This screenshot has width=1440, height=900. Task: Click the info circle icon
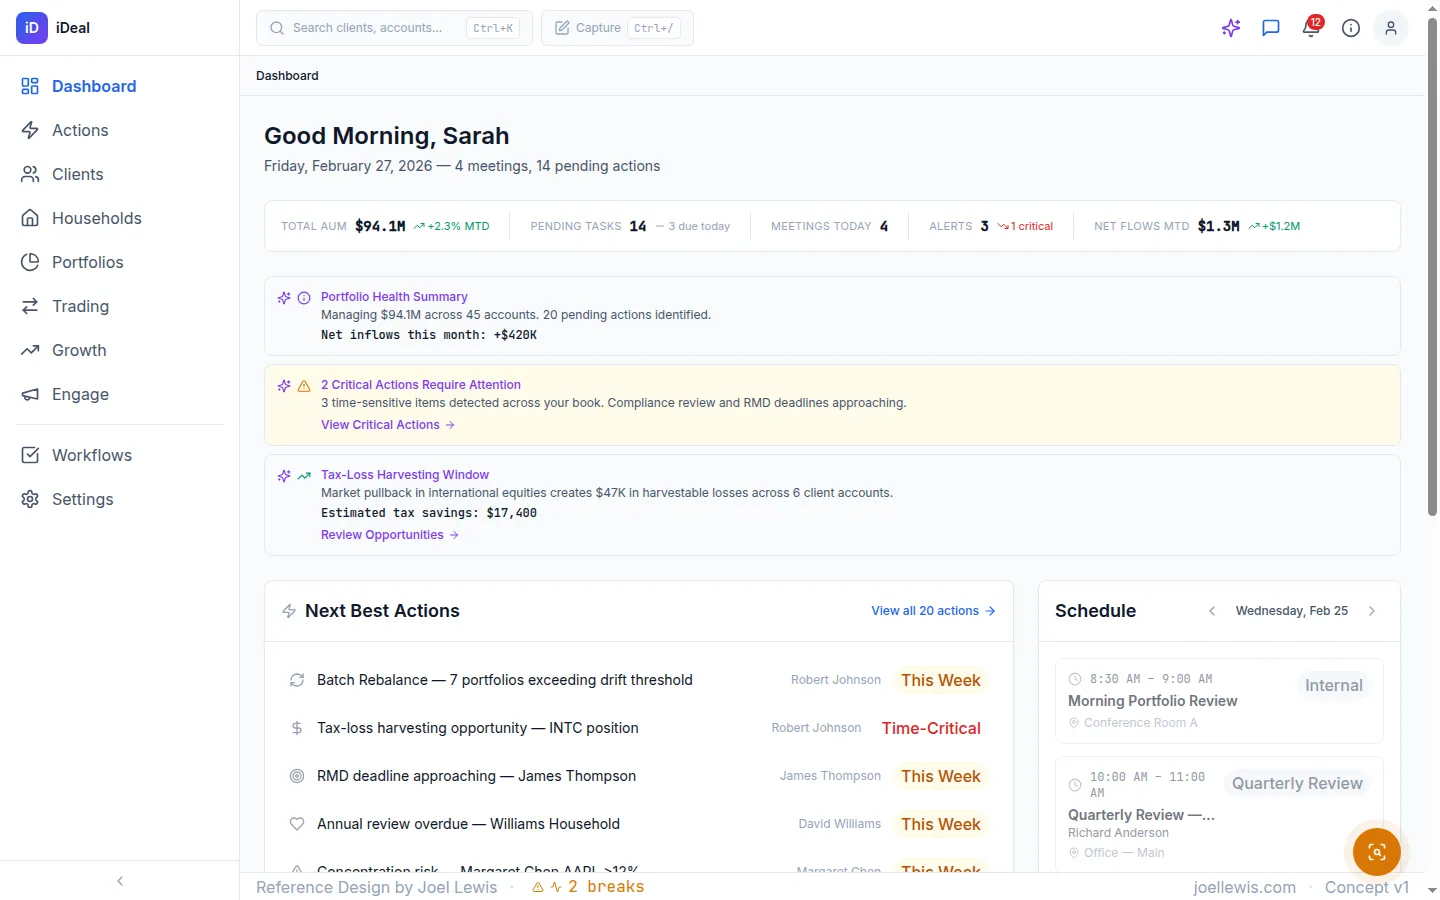coord(1350,28)
